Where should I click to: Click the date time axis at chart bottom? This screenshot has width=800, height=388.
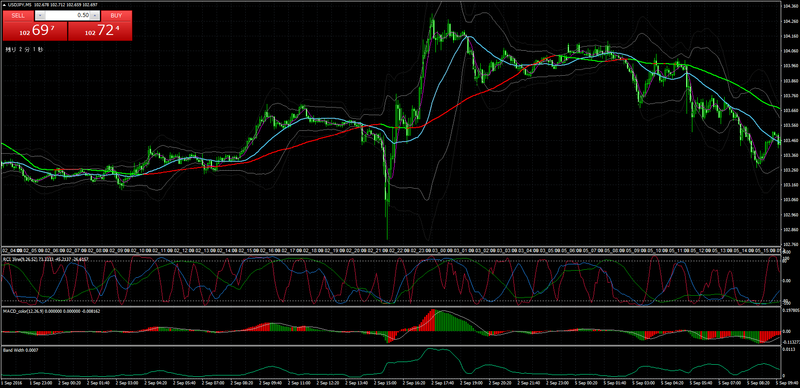390,381
